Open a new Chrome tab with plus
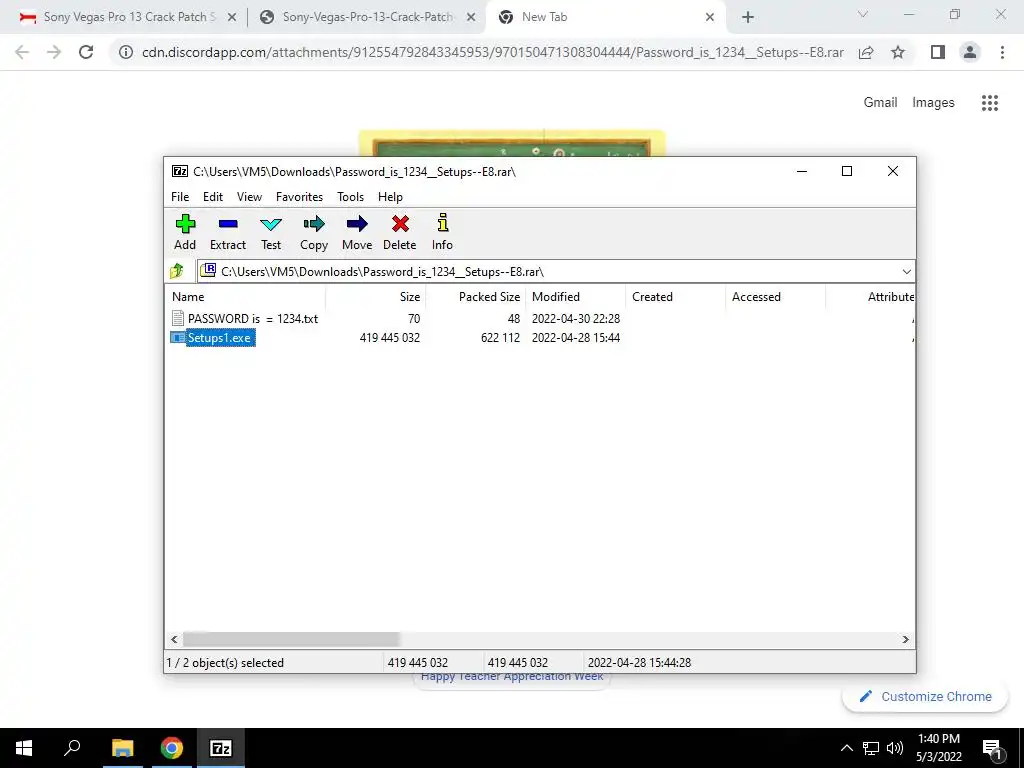 [x=748, y=18]
